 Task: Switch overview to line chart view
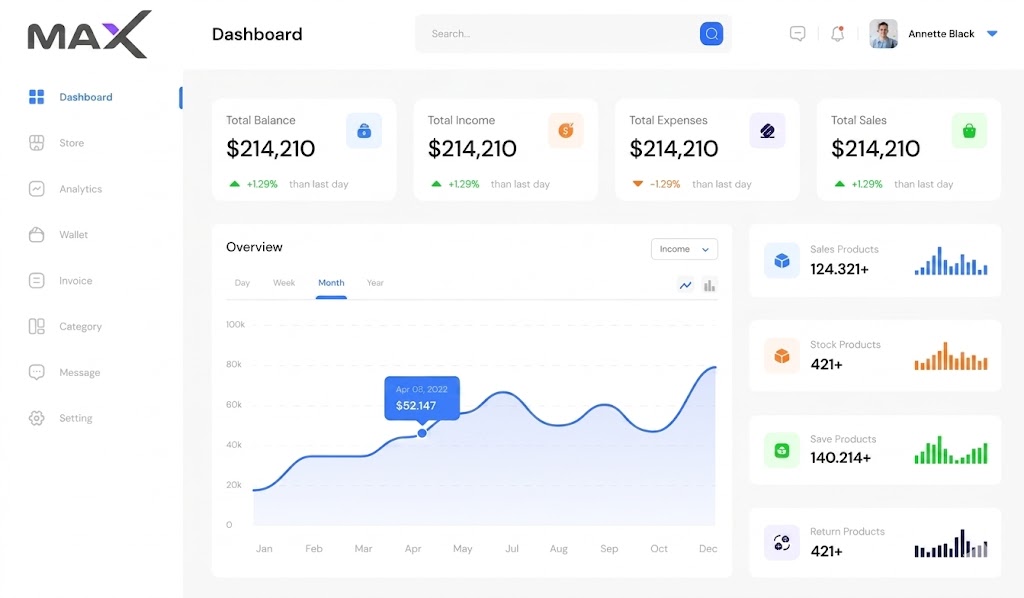click(x=686, y=285)
